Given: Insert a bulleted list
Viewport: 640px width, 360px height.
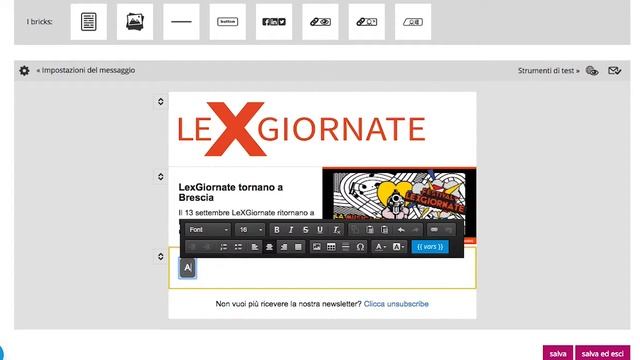Looking at the screenshot, I should pyautogui.click(x=238, y=247).
